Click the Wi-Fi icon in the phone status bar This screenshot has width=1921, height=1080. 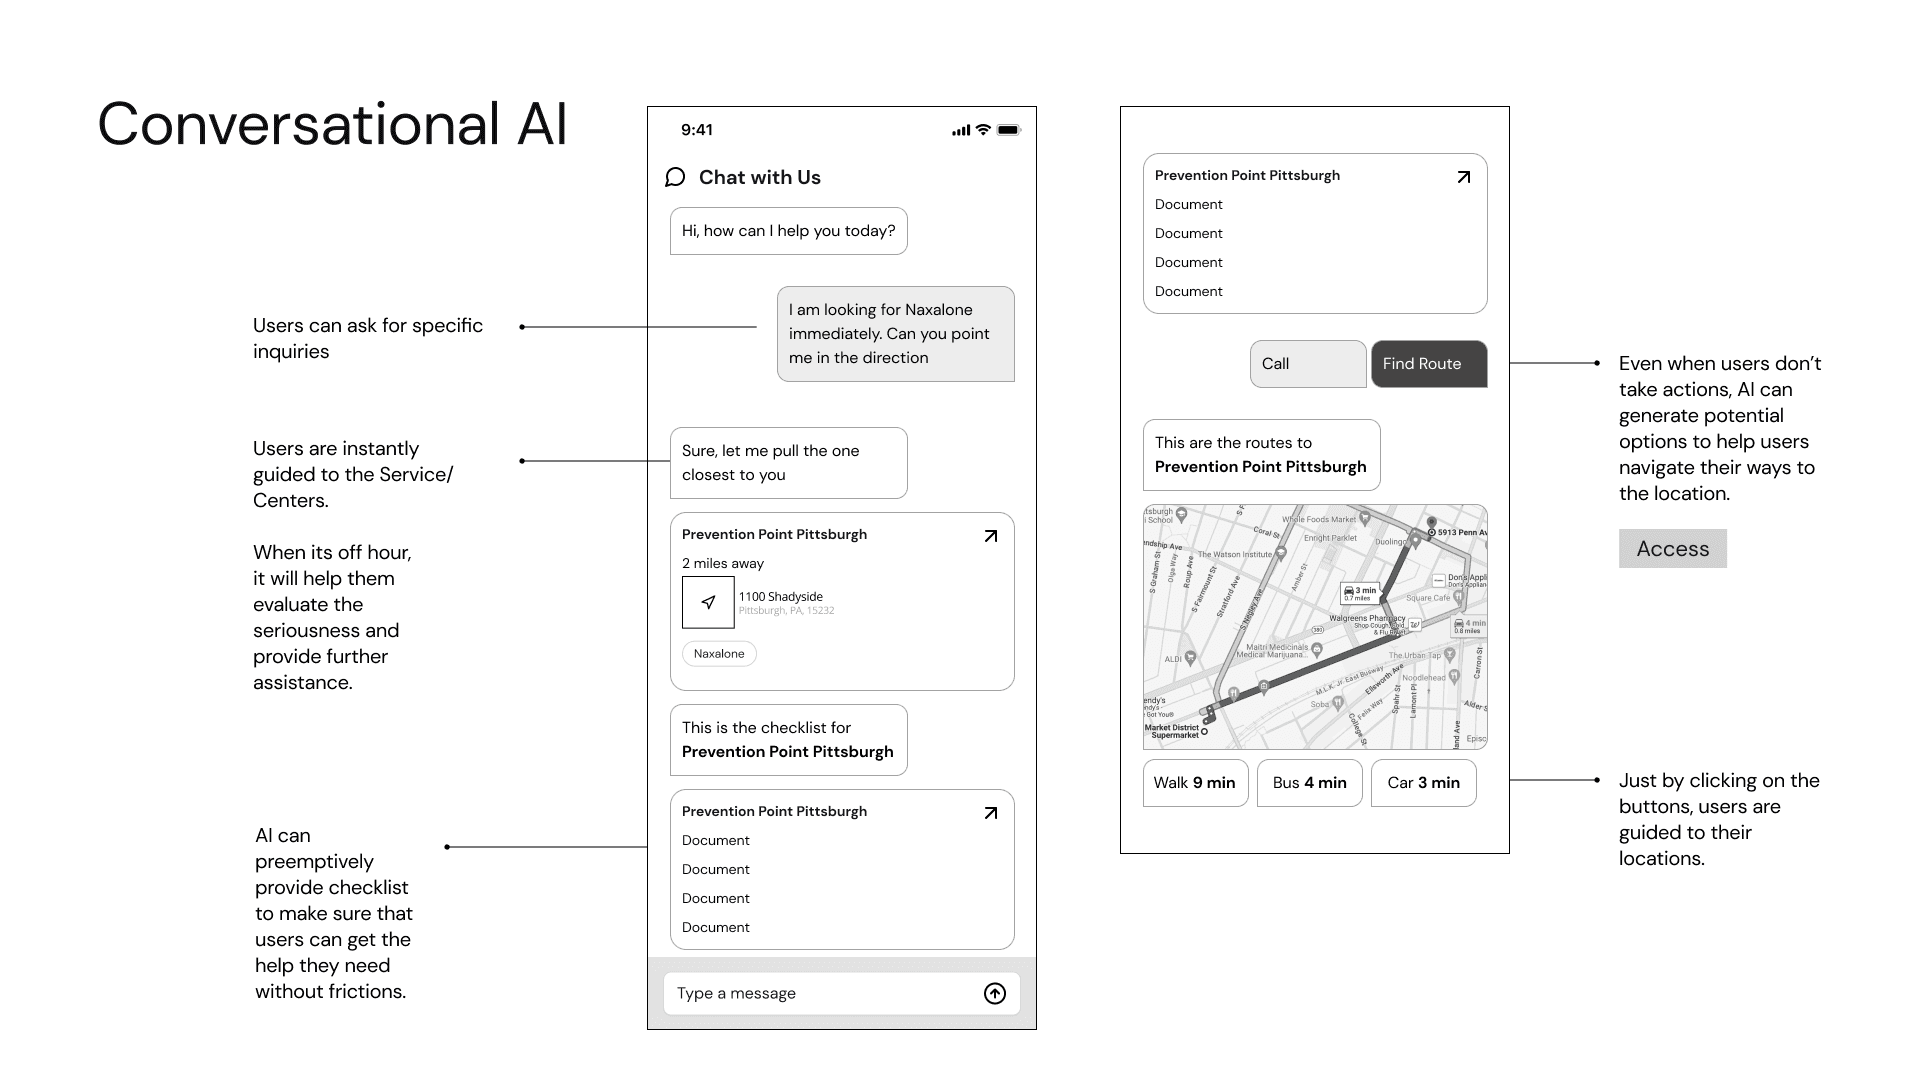click(983, 130)
